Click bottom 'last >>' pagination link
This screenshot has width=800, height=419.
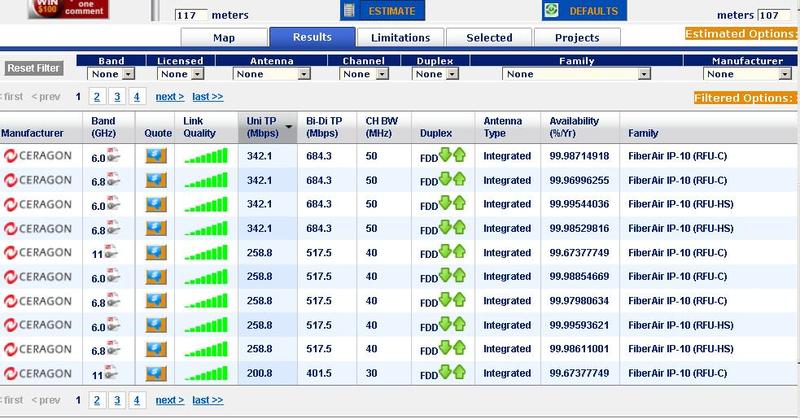click(x=208, y=400)
